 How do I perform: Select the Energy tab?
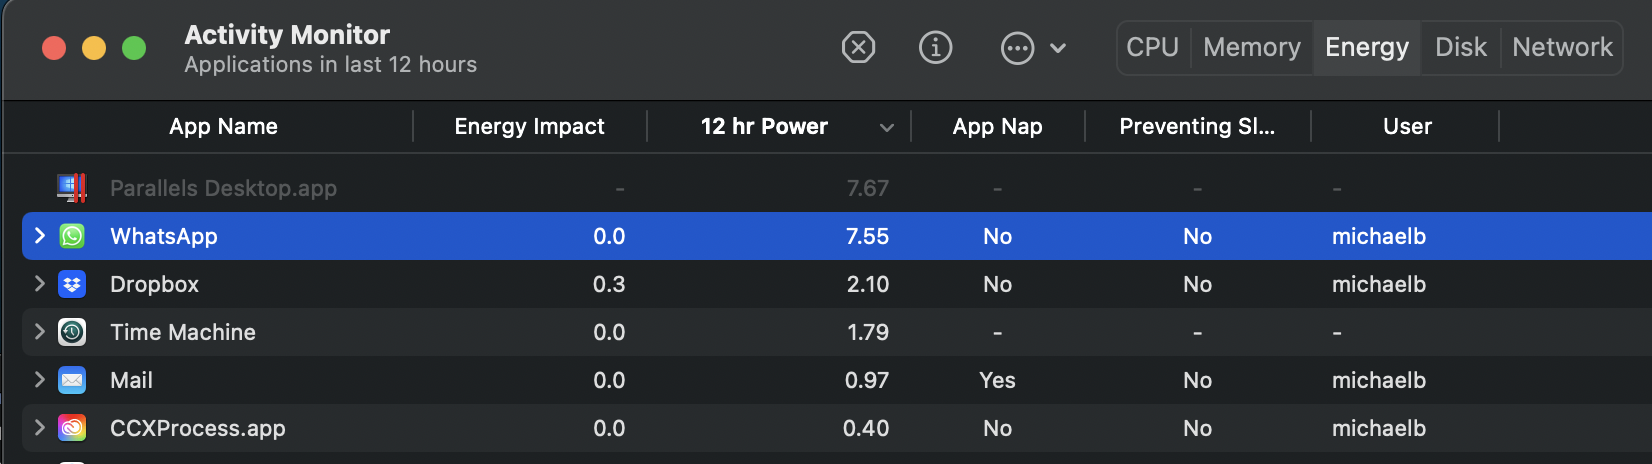[1367, 47]
